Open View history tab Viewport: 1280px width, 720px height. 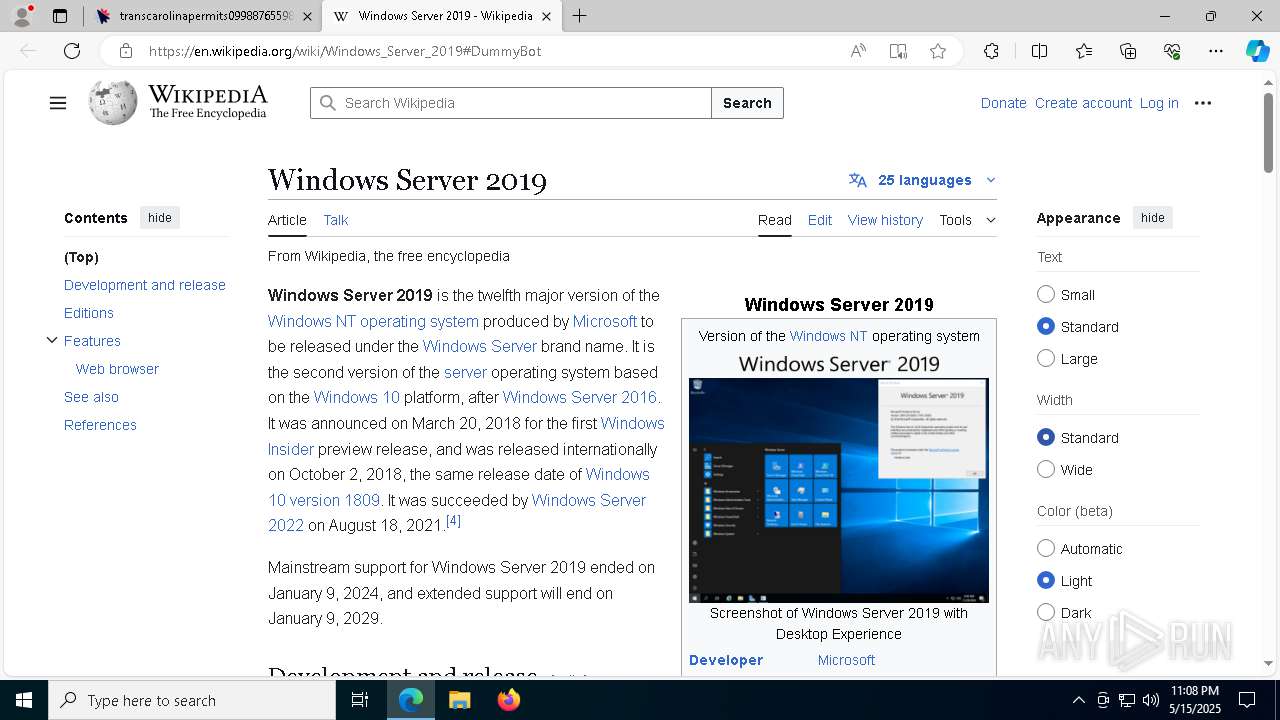pyautogui.click(x=885, y=220)
